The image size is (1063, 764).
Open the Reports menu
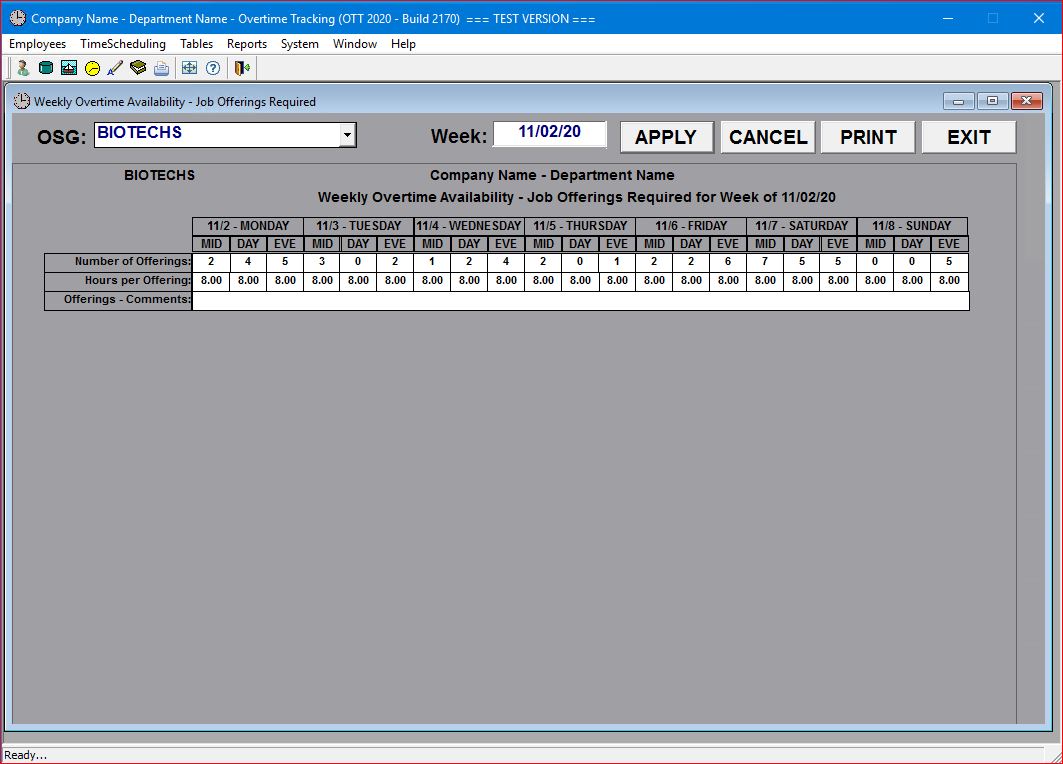(x=246, y=44)
